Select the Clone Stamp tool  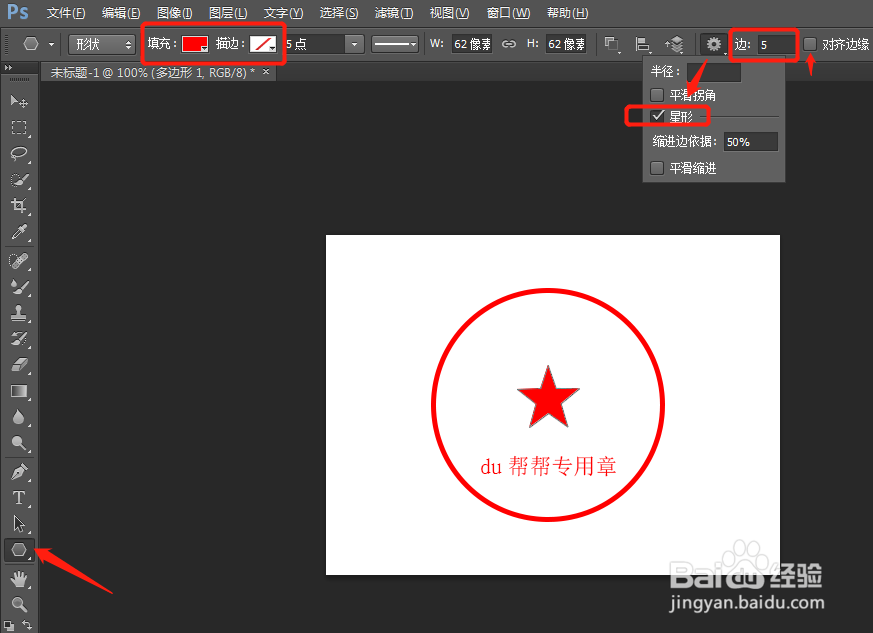point(19,313)
